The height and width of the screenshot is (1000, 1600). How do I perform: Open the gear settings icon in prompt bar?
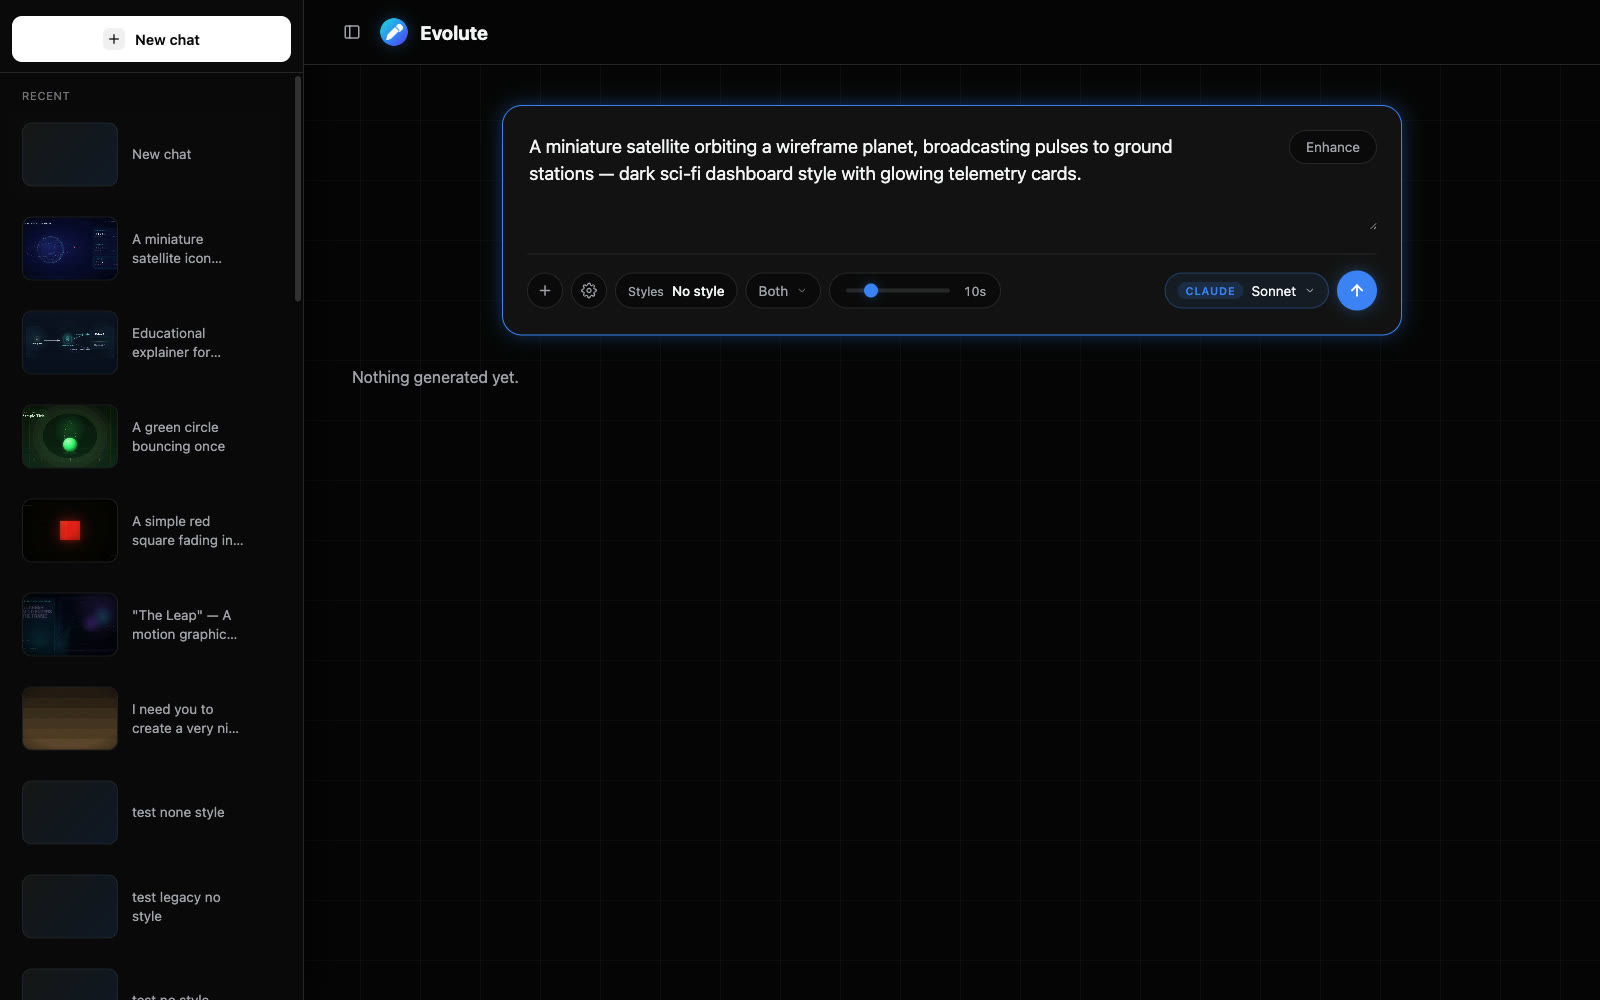coord(589,291)
